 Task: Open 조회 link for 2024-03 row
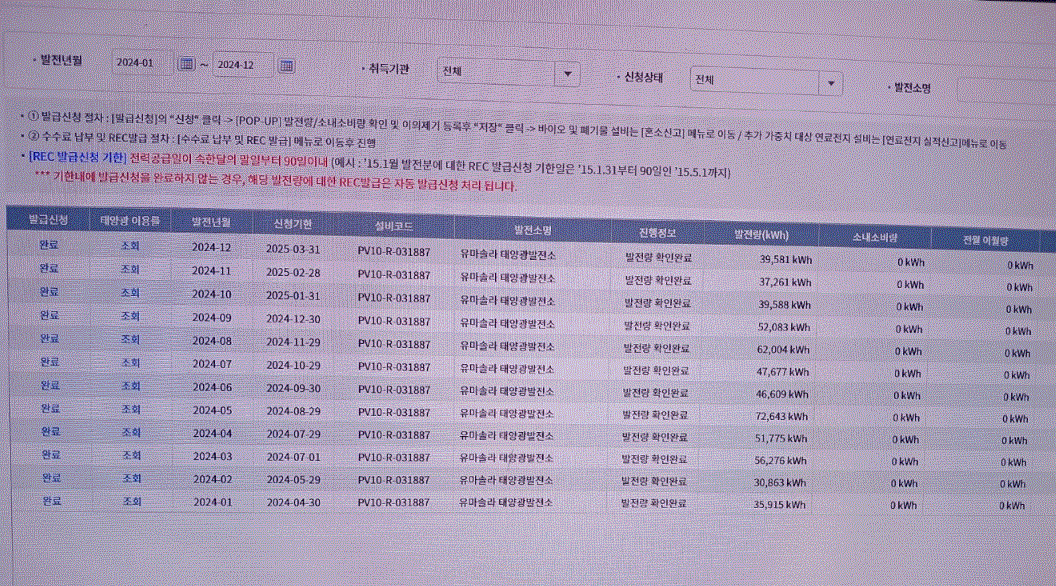131,455
